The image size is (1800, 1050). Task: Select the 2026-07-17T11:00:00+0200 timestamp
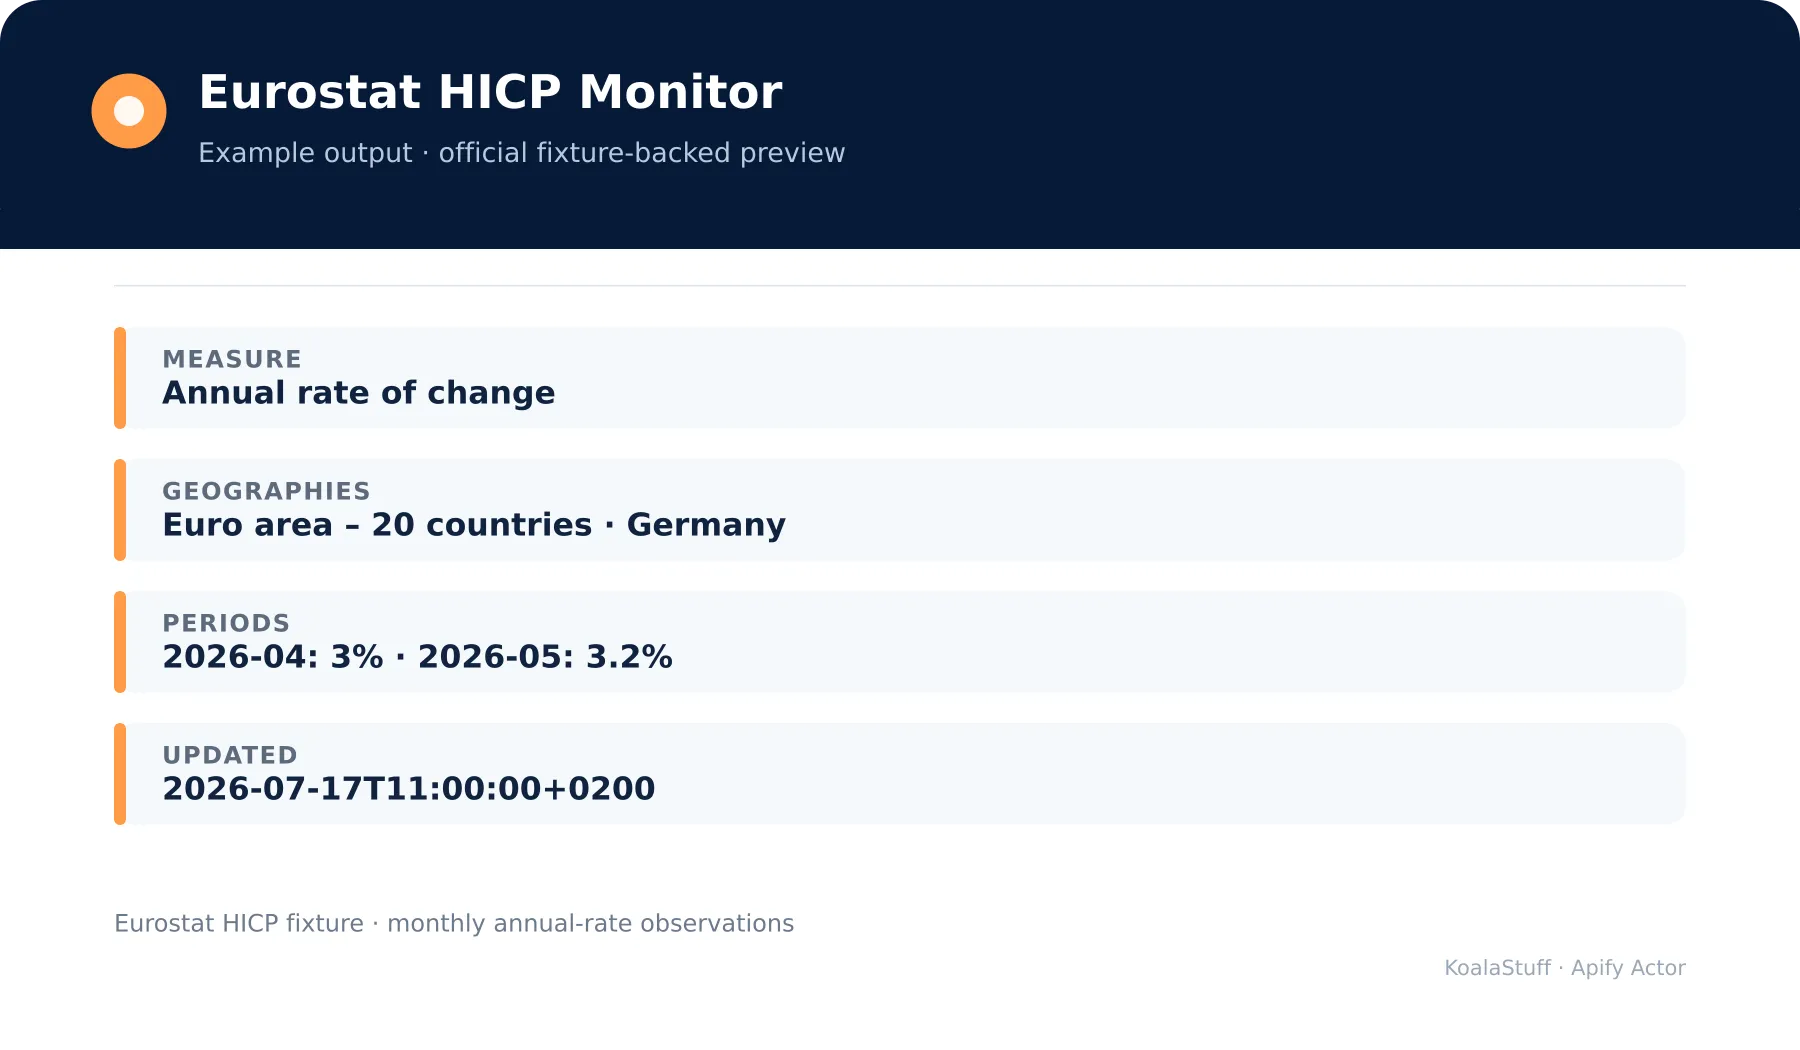pyautogui.click(x=409, y=789)
